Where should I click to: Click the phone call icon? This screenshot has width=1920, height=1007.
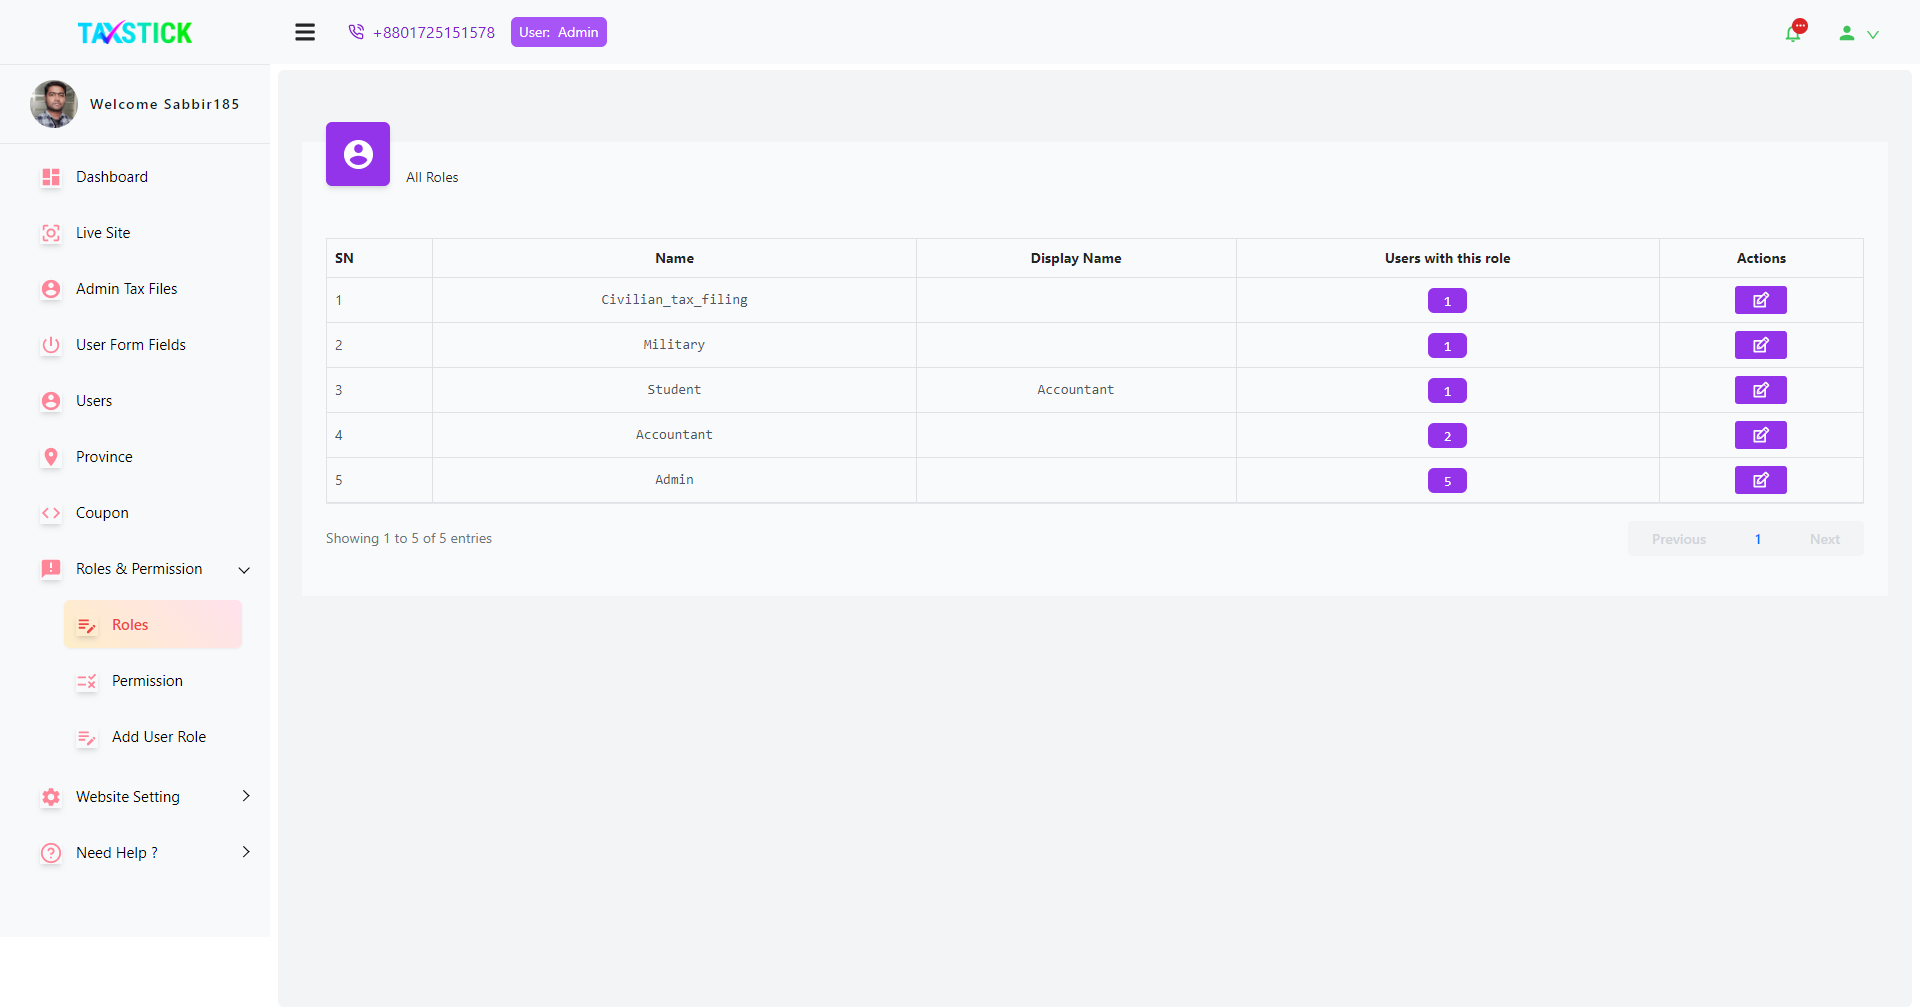click(356, 32)
